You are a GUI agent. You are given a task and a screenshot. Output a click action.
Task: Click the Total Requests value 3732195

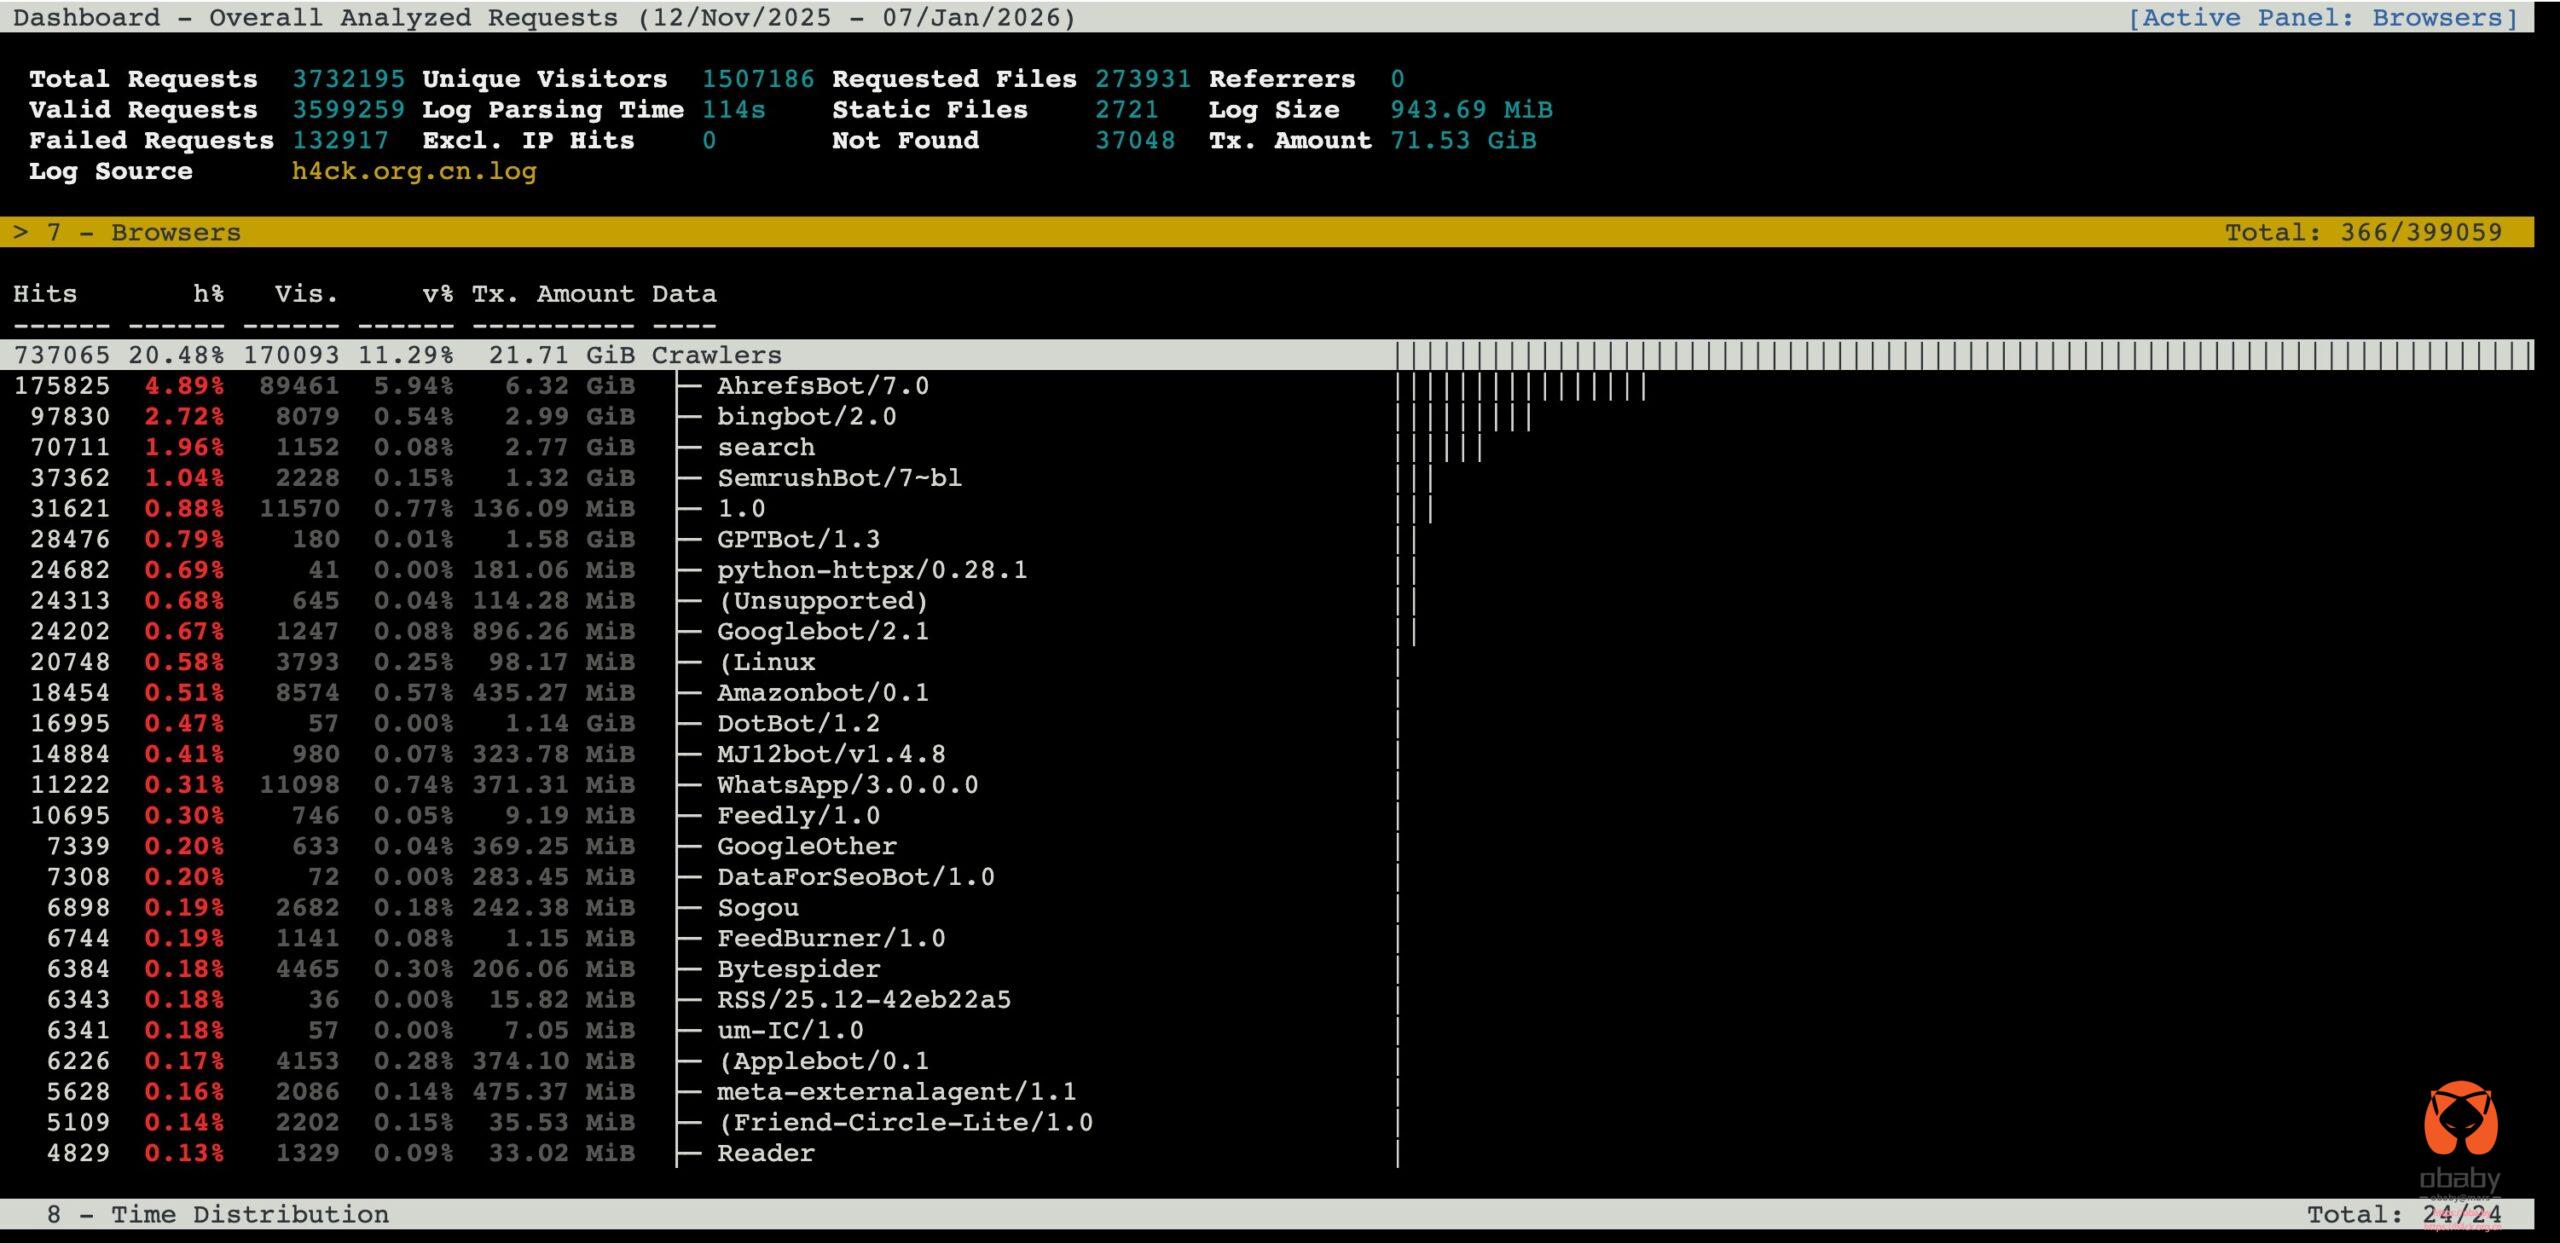click(x=348, y=79)
